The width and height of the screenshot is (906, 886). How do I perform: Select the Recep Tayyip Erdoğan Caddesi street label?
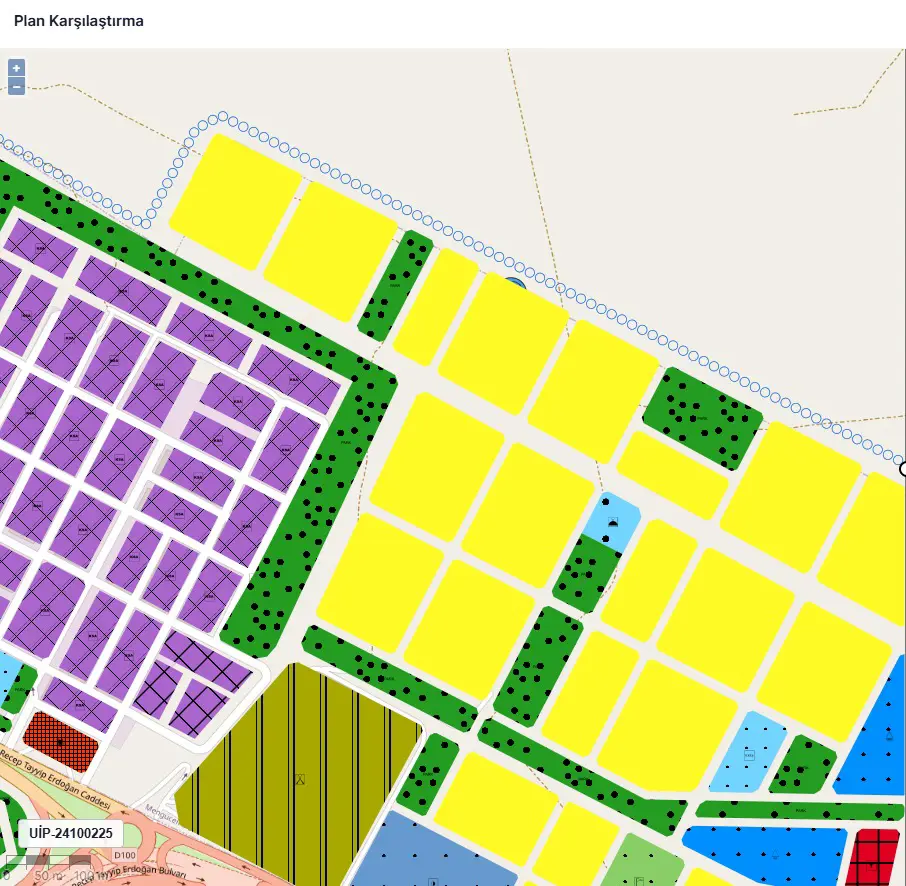[x=55, y=780]
